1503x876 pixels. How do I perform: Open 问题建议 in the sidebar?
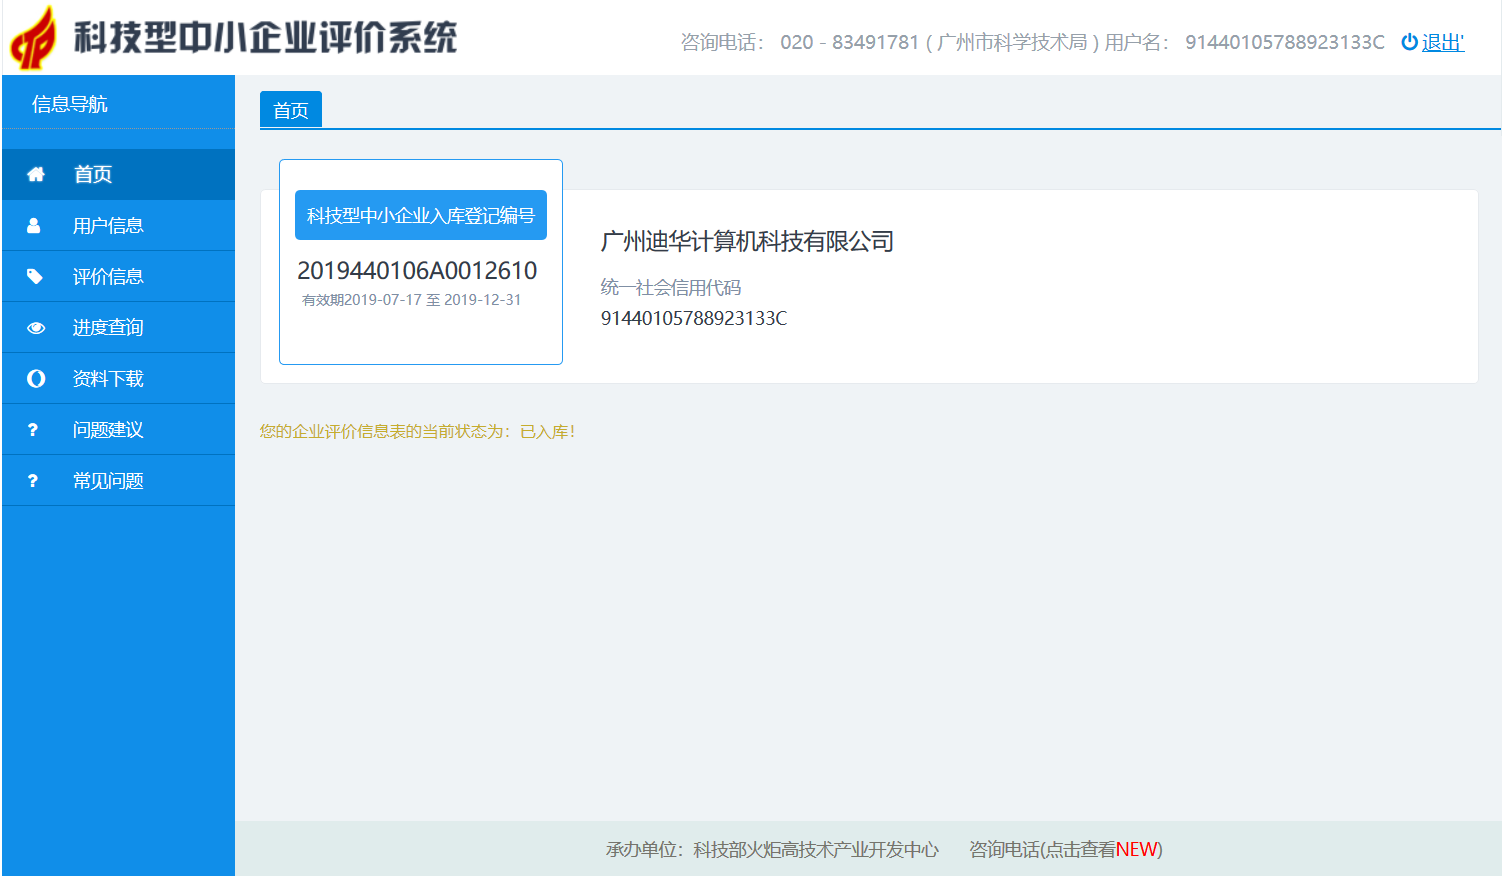[x=118, y=430]
